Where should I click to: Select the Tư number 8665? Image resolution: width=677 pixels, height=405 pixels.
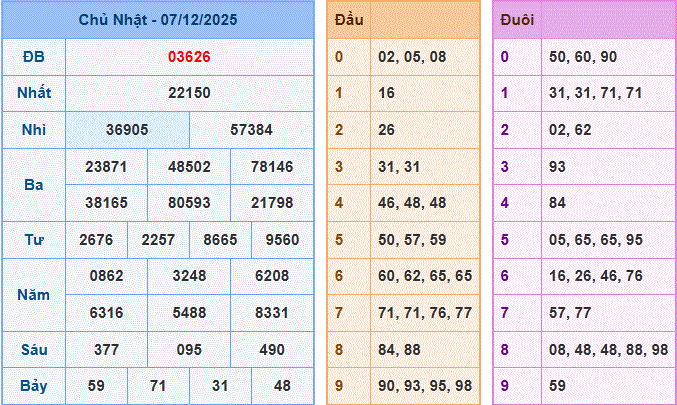(x=220, y=240)
